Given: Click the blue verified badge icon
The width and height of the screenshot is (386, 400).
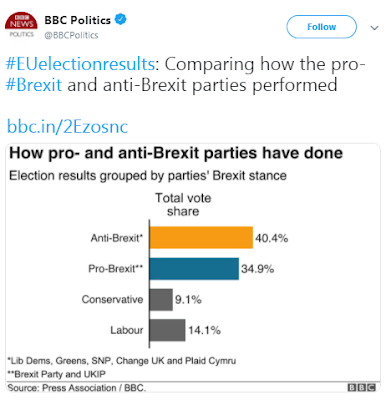Looking at the screenshot, I should click(121, 19).
